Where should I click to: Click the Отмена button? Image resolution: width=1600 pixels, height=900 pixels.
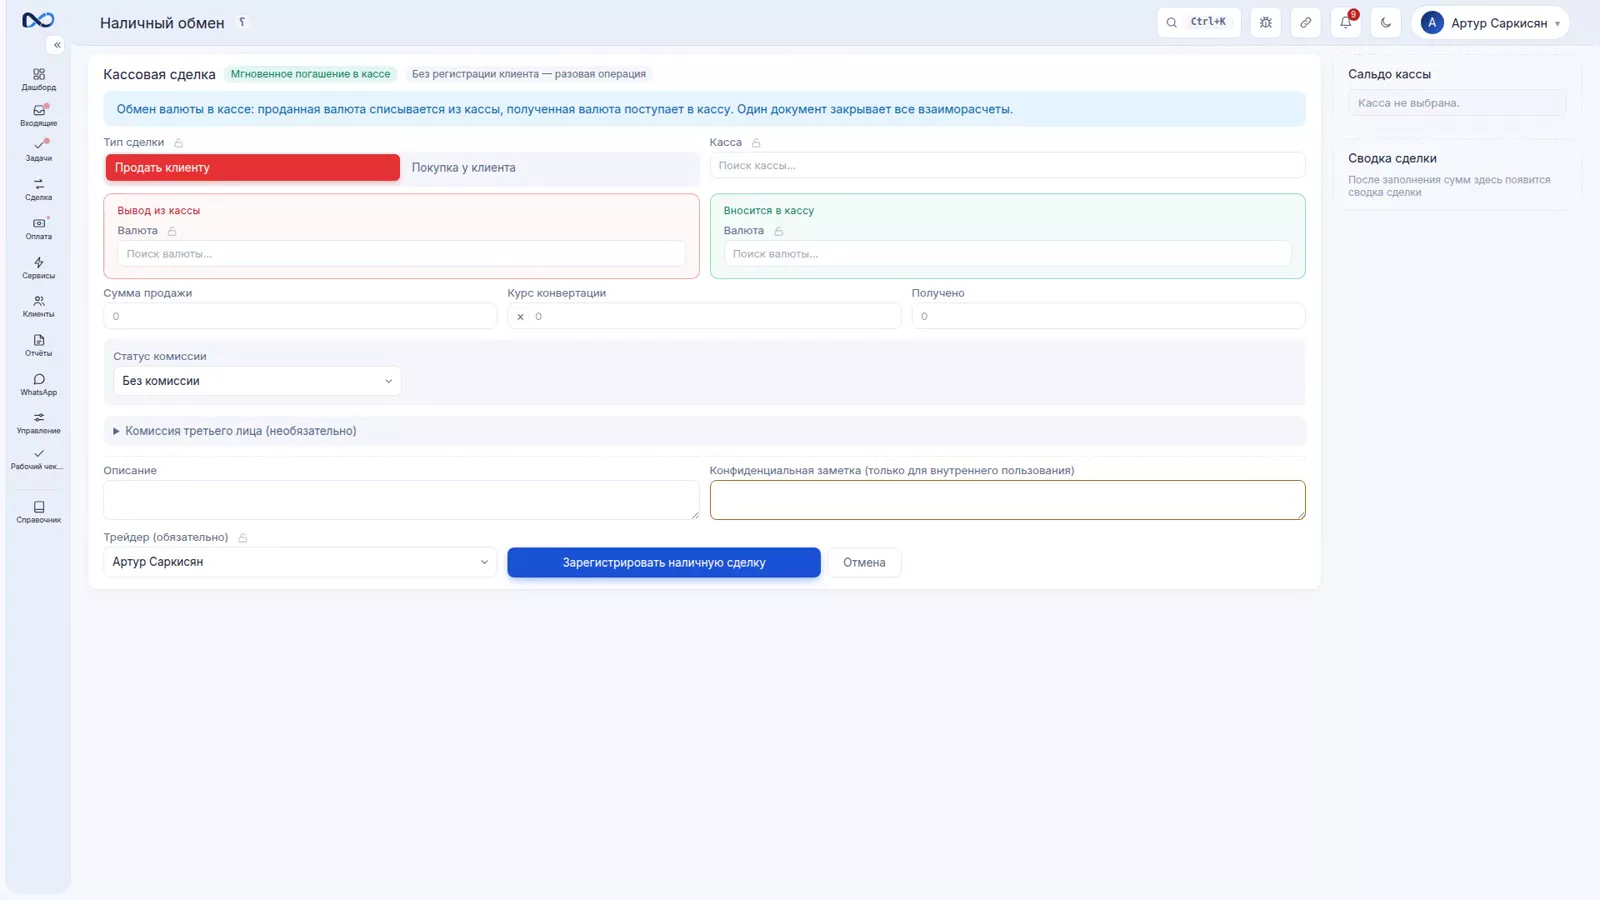[864, 563]
